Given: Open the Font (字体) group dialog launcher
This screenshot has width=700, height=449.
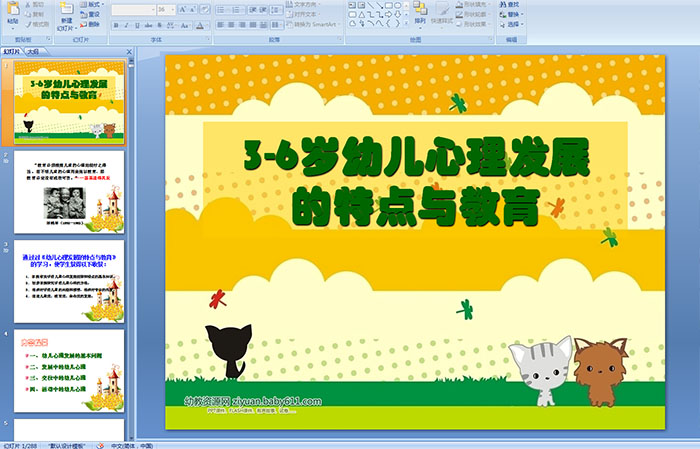Looking at the screenshot, I should pyautogui.click(x=208, y=40).
